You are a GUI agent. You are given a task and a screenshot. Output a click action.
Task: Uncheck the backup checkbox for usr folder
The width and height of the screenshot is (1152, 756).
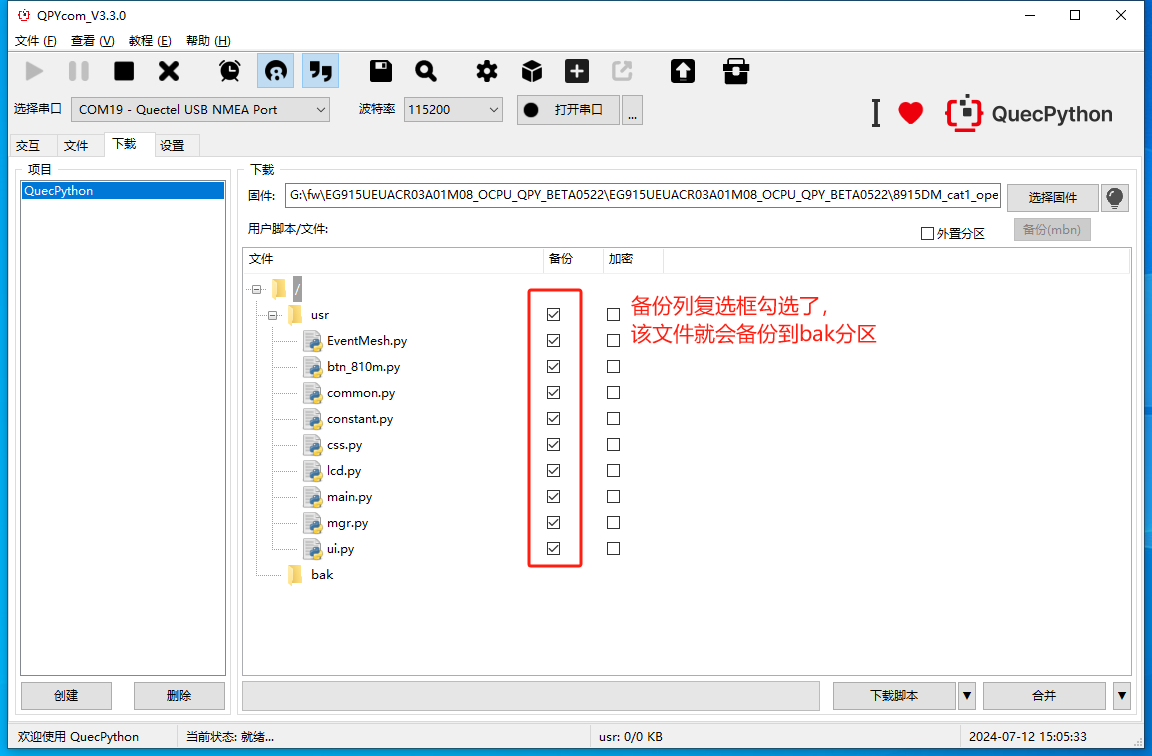point(554,314)
